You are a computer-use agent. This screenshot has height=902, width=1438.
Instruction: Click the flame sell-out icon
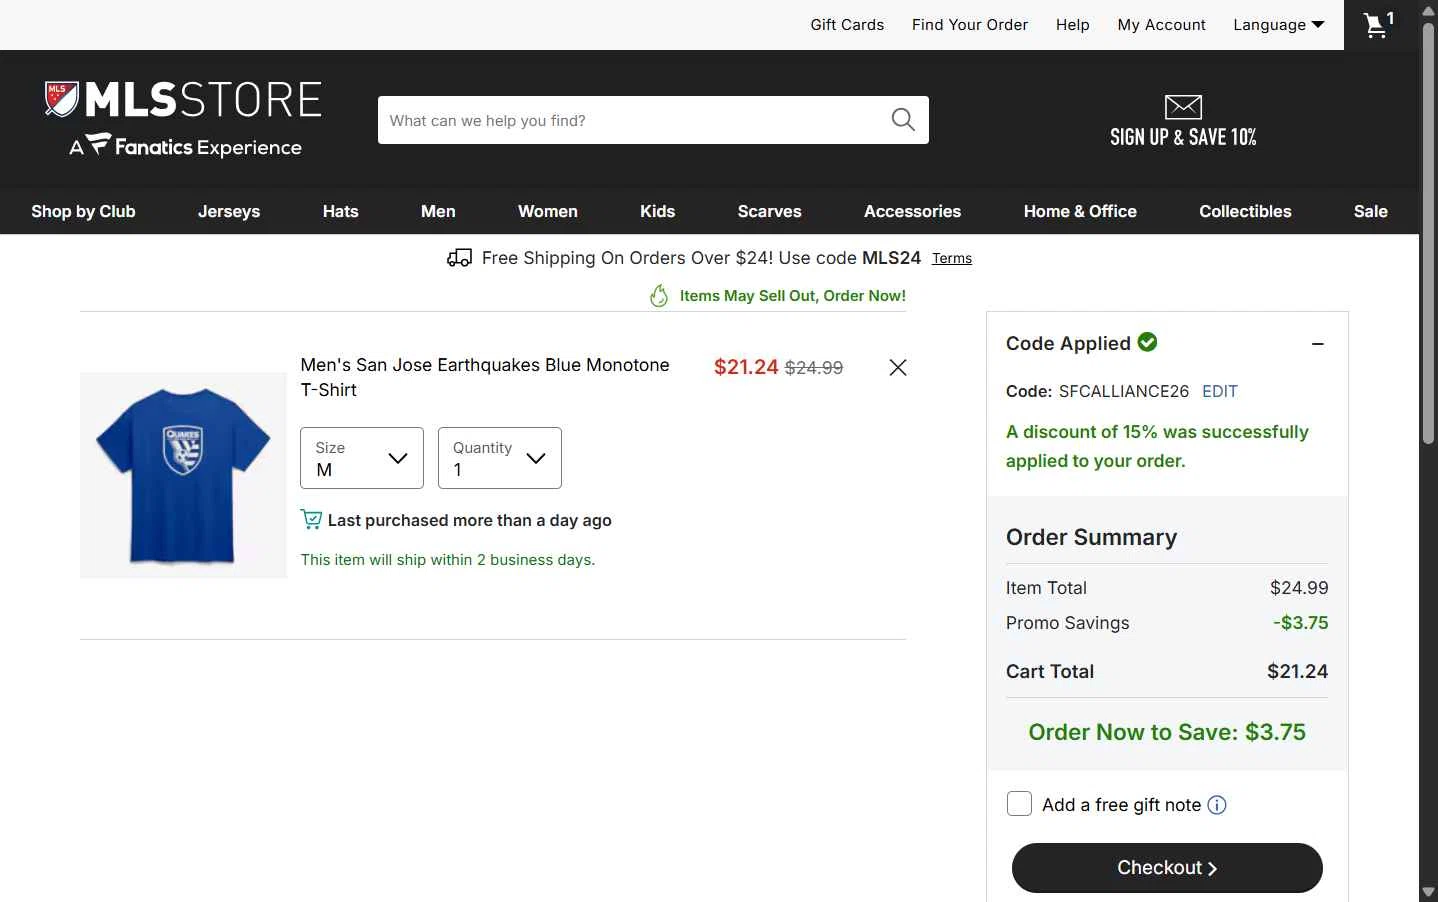[659, 296]
